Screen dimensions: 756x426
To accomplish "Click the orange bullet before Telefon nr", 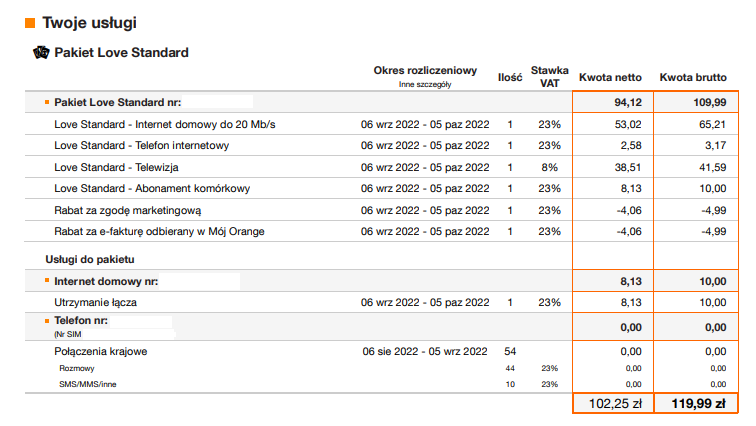I will (46, 321).
